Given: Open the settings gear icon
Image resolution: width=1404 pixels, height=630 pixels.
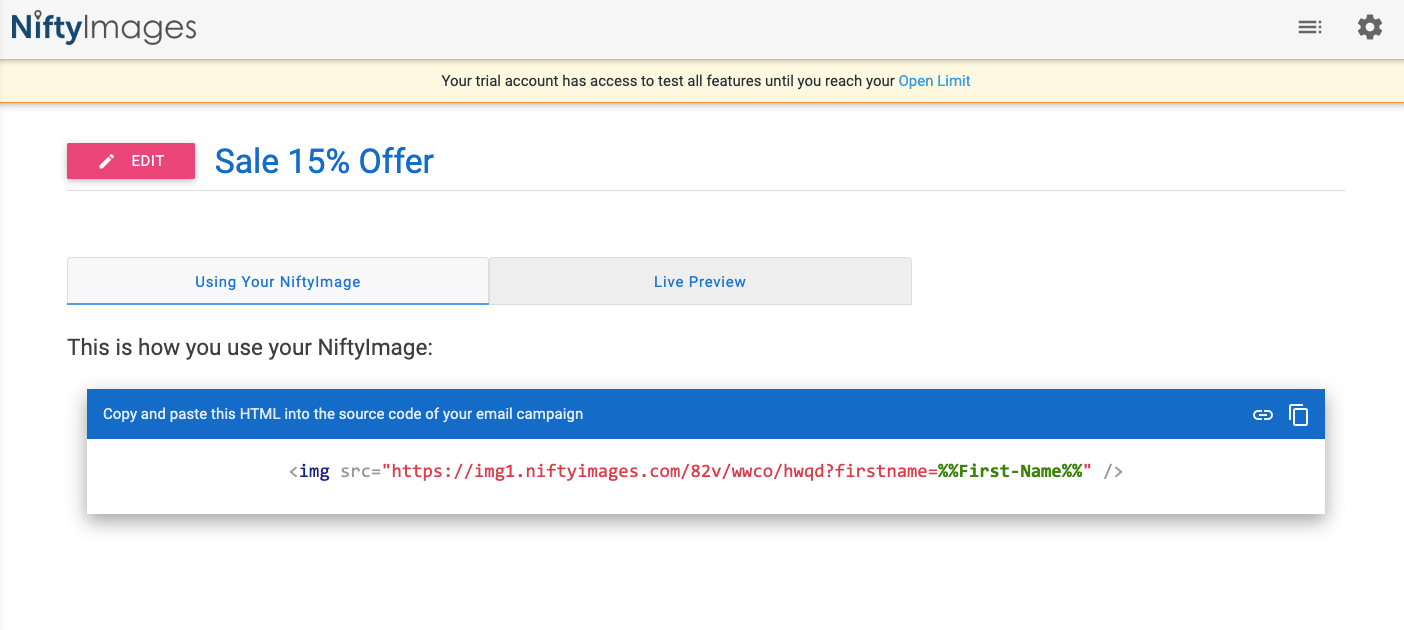Looking at the screenshot, I should [x=1369, y=28].
